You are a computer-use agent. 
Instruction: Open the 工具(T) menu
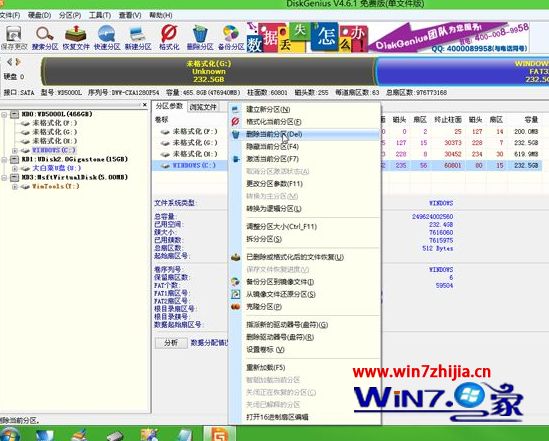coord(100,15)
